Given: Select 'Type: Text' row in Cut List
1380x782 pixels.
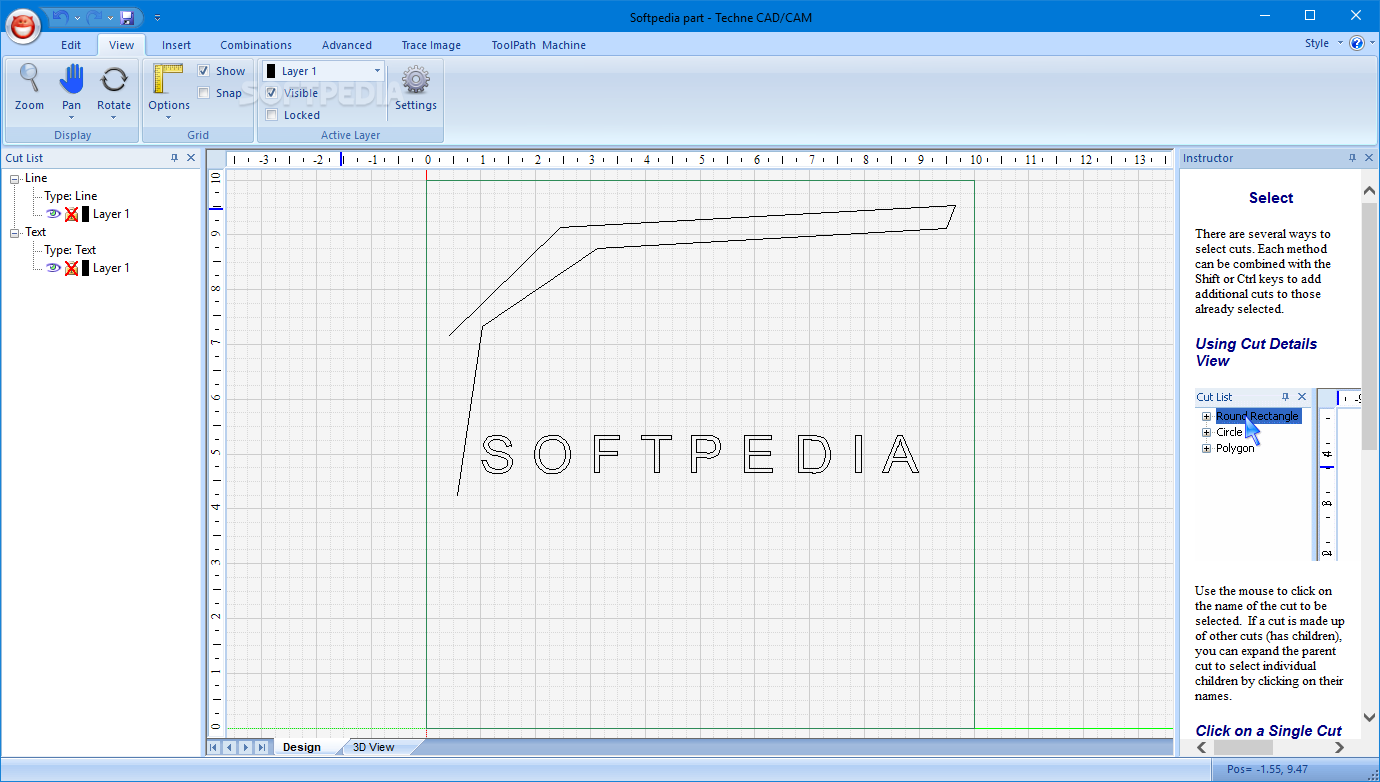Looking at the screenshot, I should 70,250.
